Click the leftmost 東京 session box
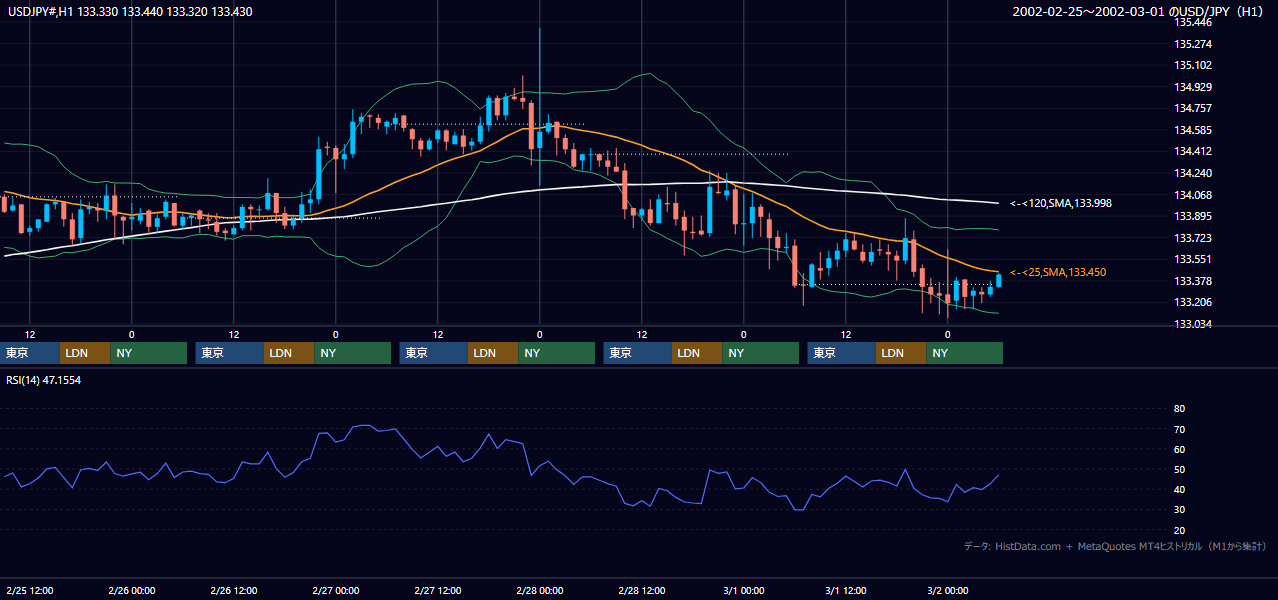Viewport: 1278px width, 600px height. pos(30,353)
